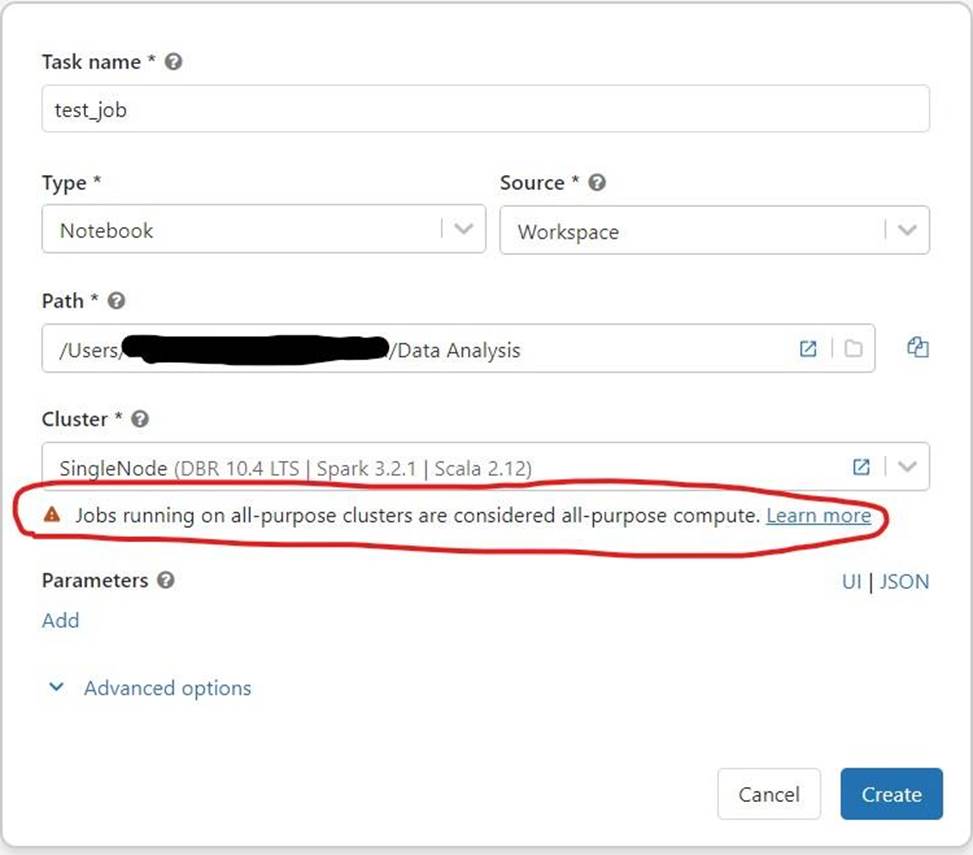Image resolution: width=973 pixels, height=855 pixels.
Task: Click the Create button
Action: (891, 794)
